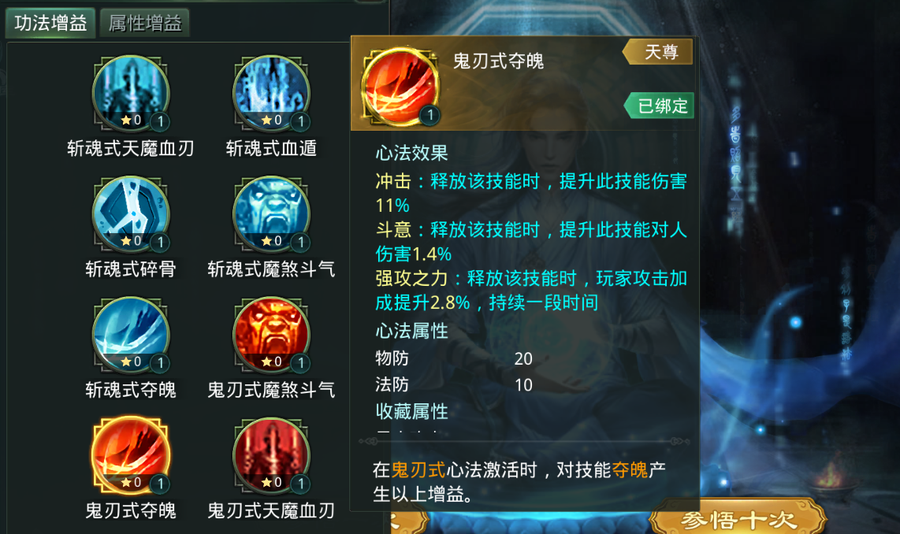Pick the red 鬼刃式魔煞斗气 icon
Image resolution: width=900 pixels, height=534 pixels.
271,335
